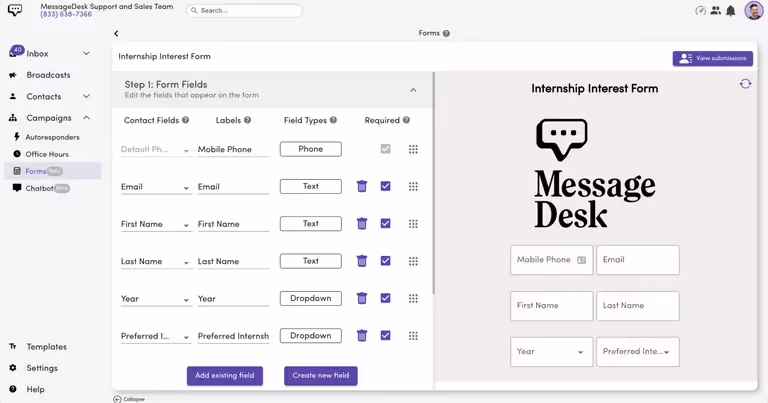The image size is (768, 403).
Task: Open the user profile avatar
Action: (754, 10)
